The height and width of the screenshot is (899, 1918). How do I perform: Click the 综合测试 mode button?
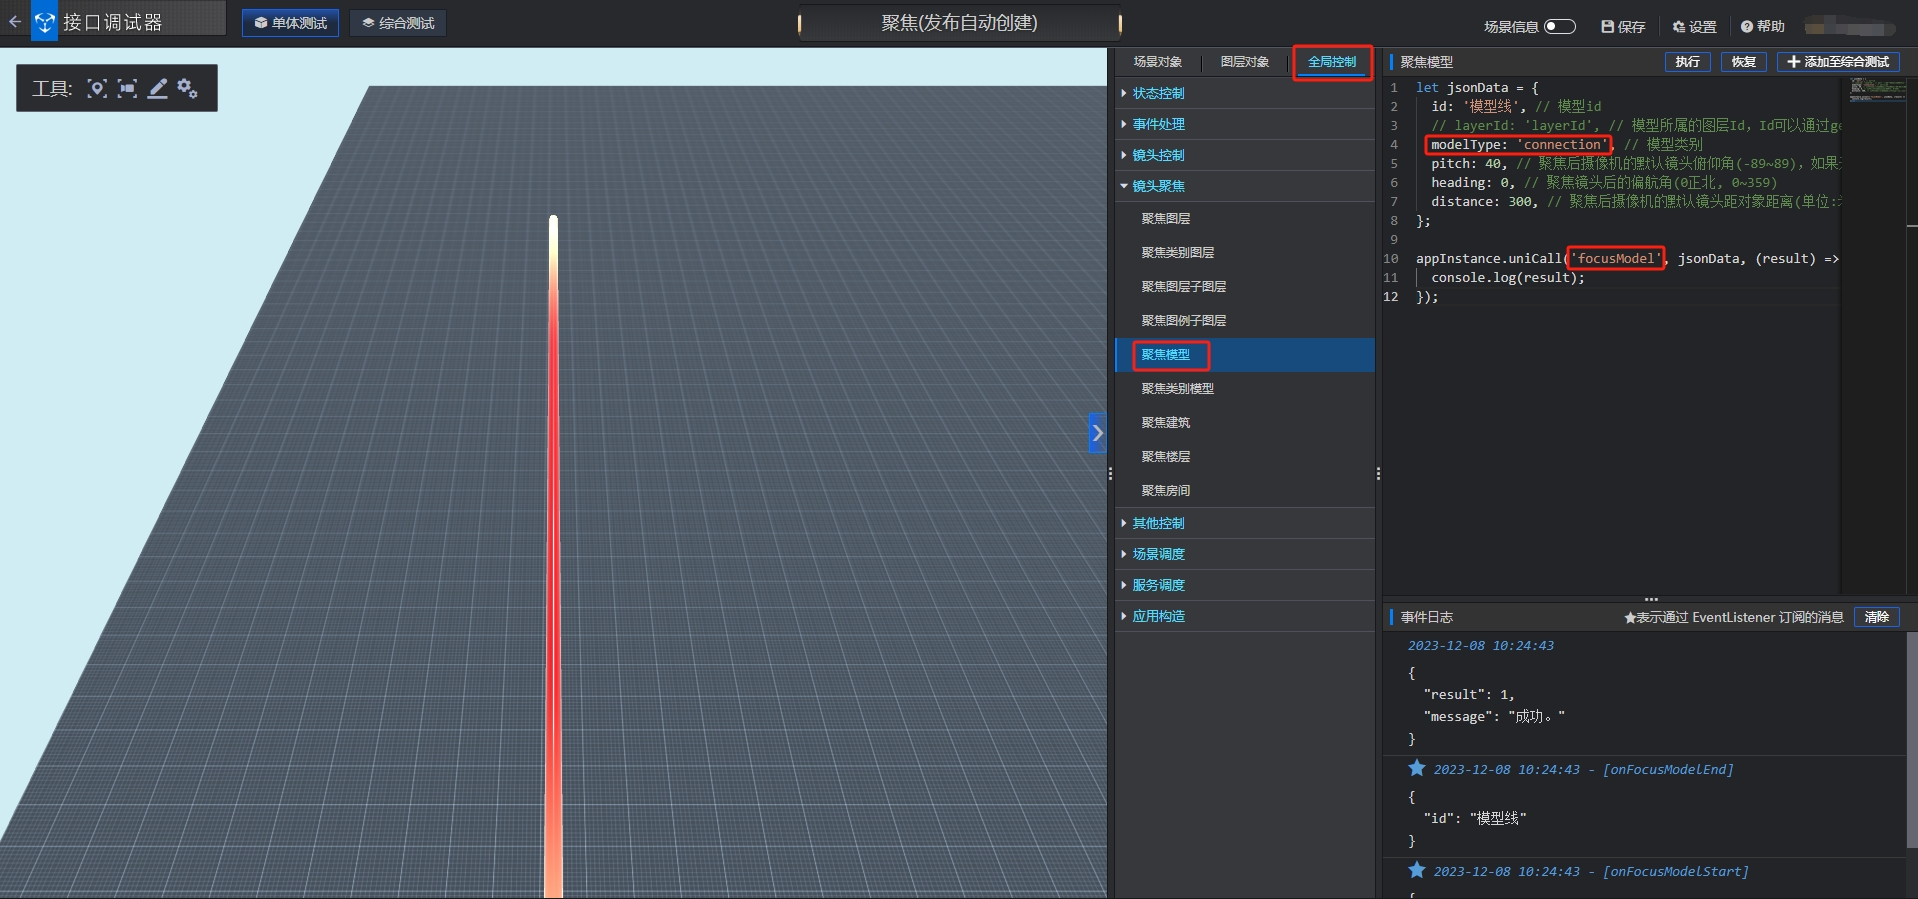pyautogui.click(x=398, y=23)
